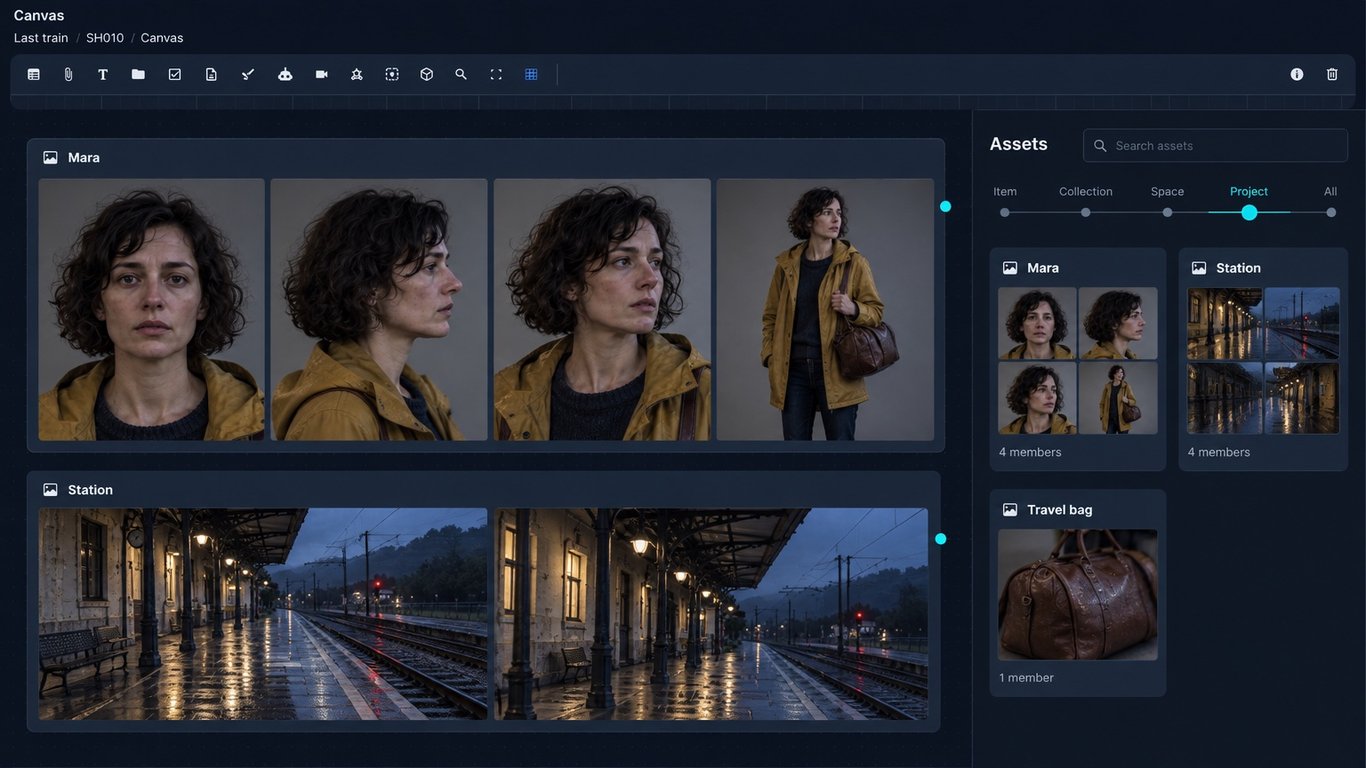This screenshot has height=768, width=1366.
Task: Click the fullscreen frame icon
Action: tap(496, 74)
